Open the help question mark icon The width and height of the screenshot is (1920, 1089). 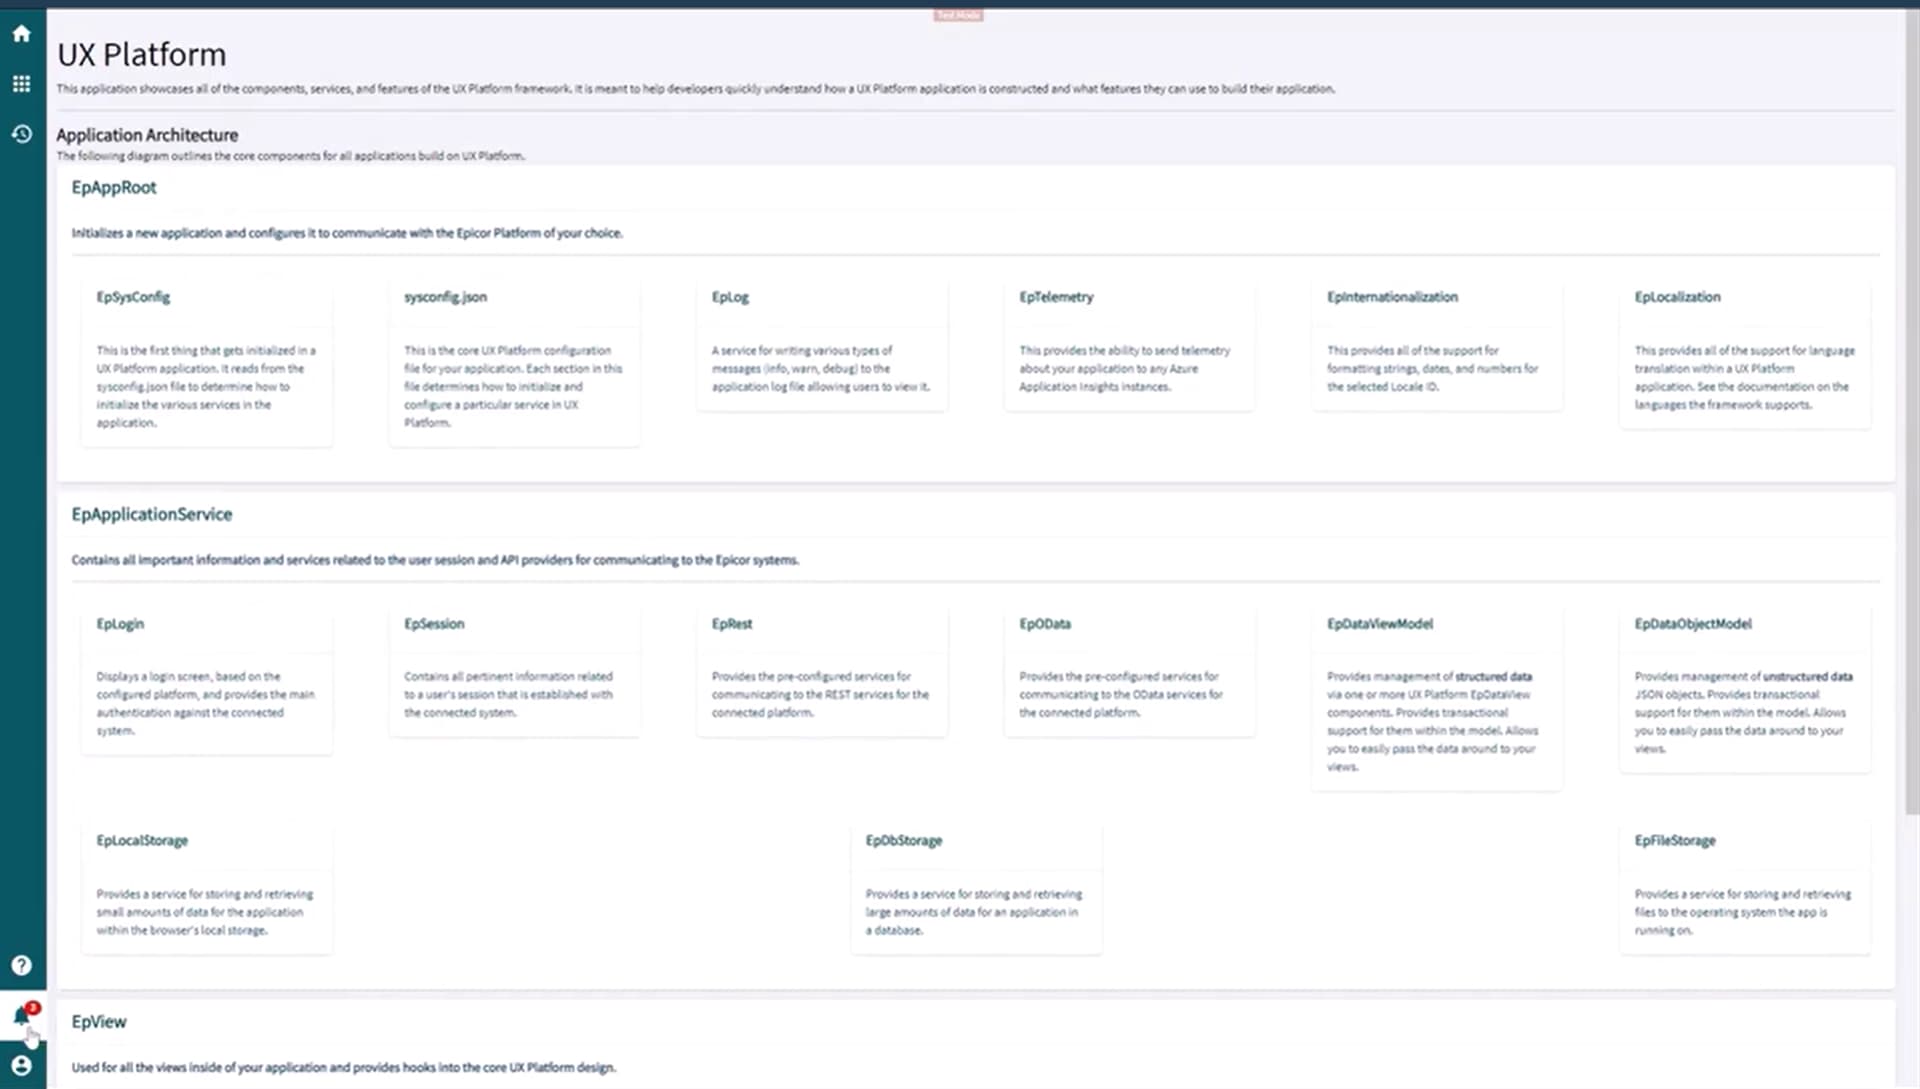click(21, 965)
